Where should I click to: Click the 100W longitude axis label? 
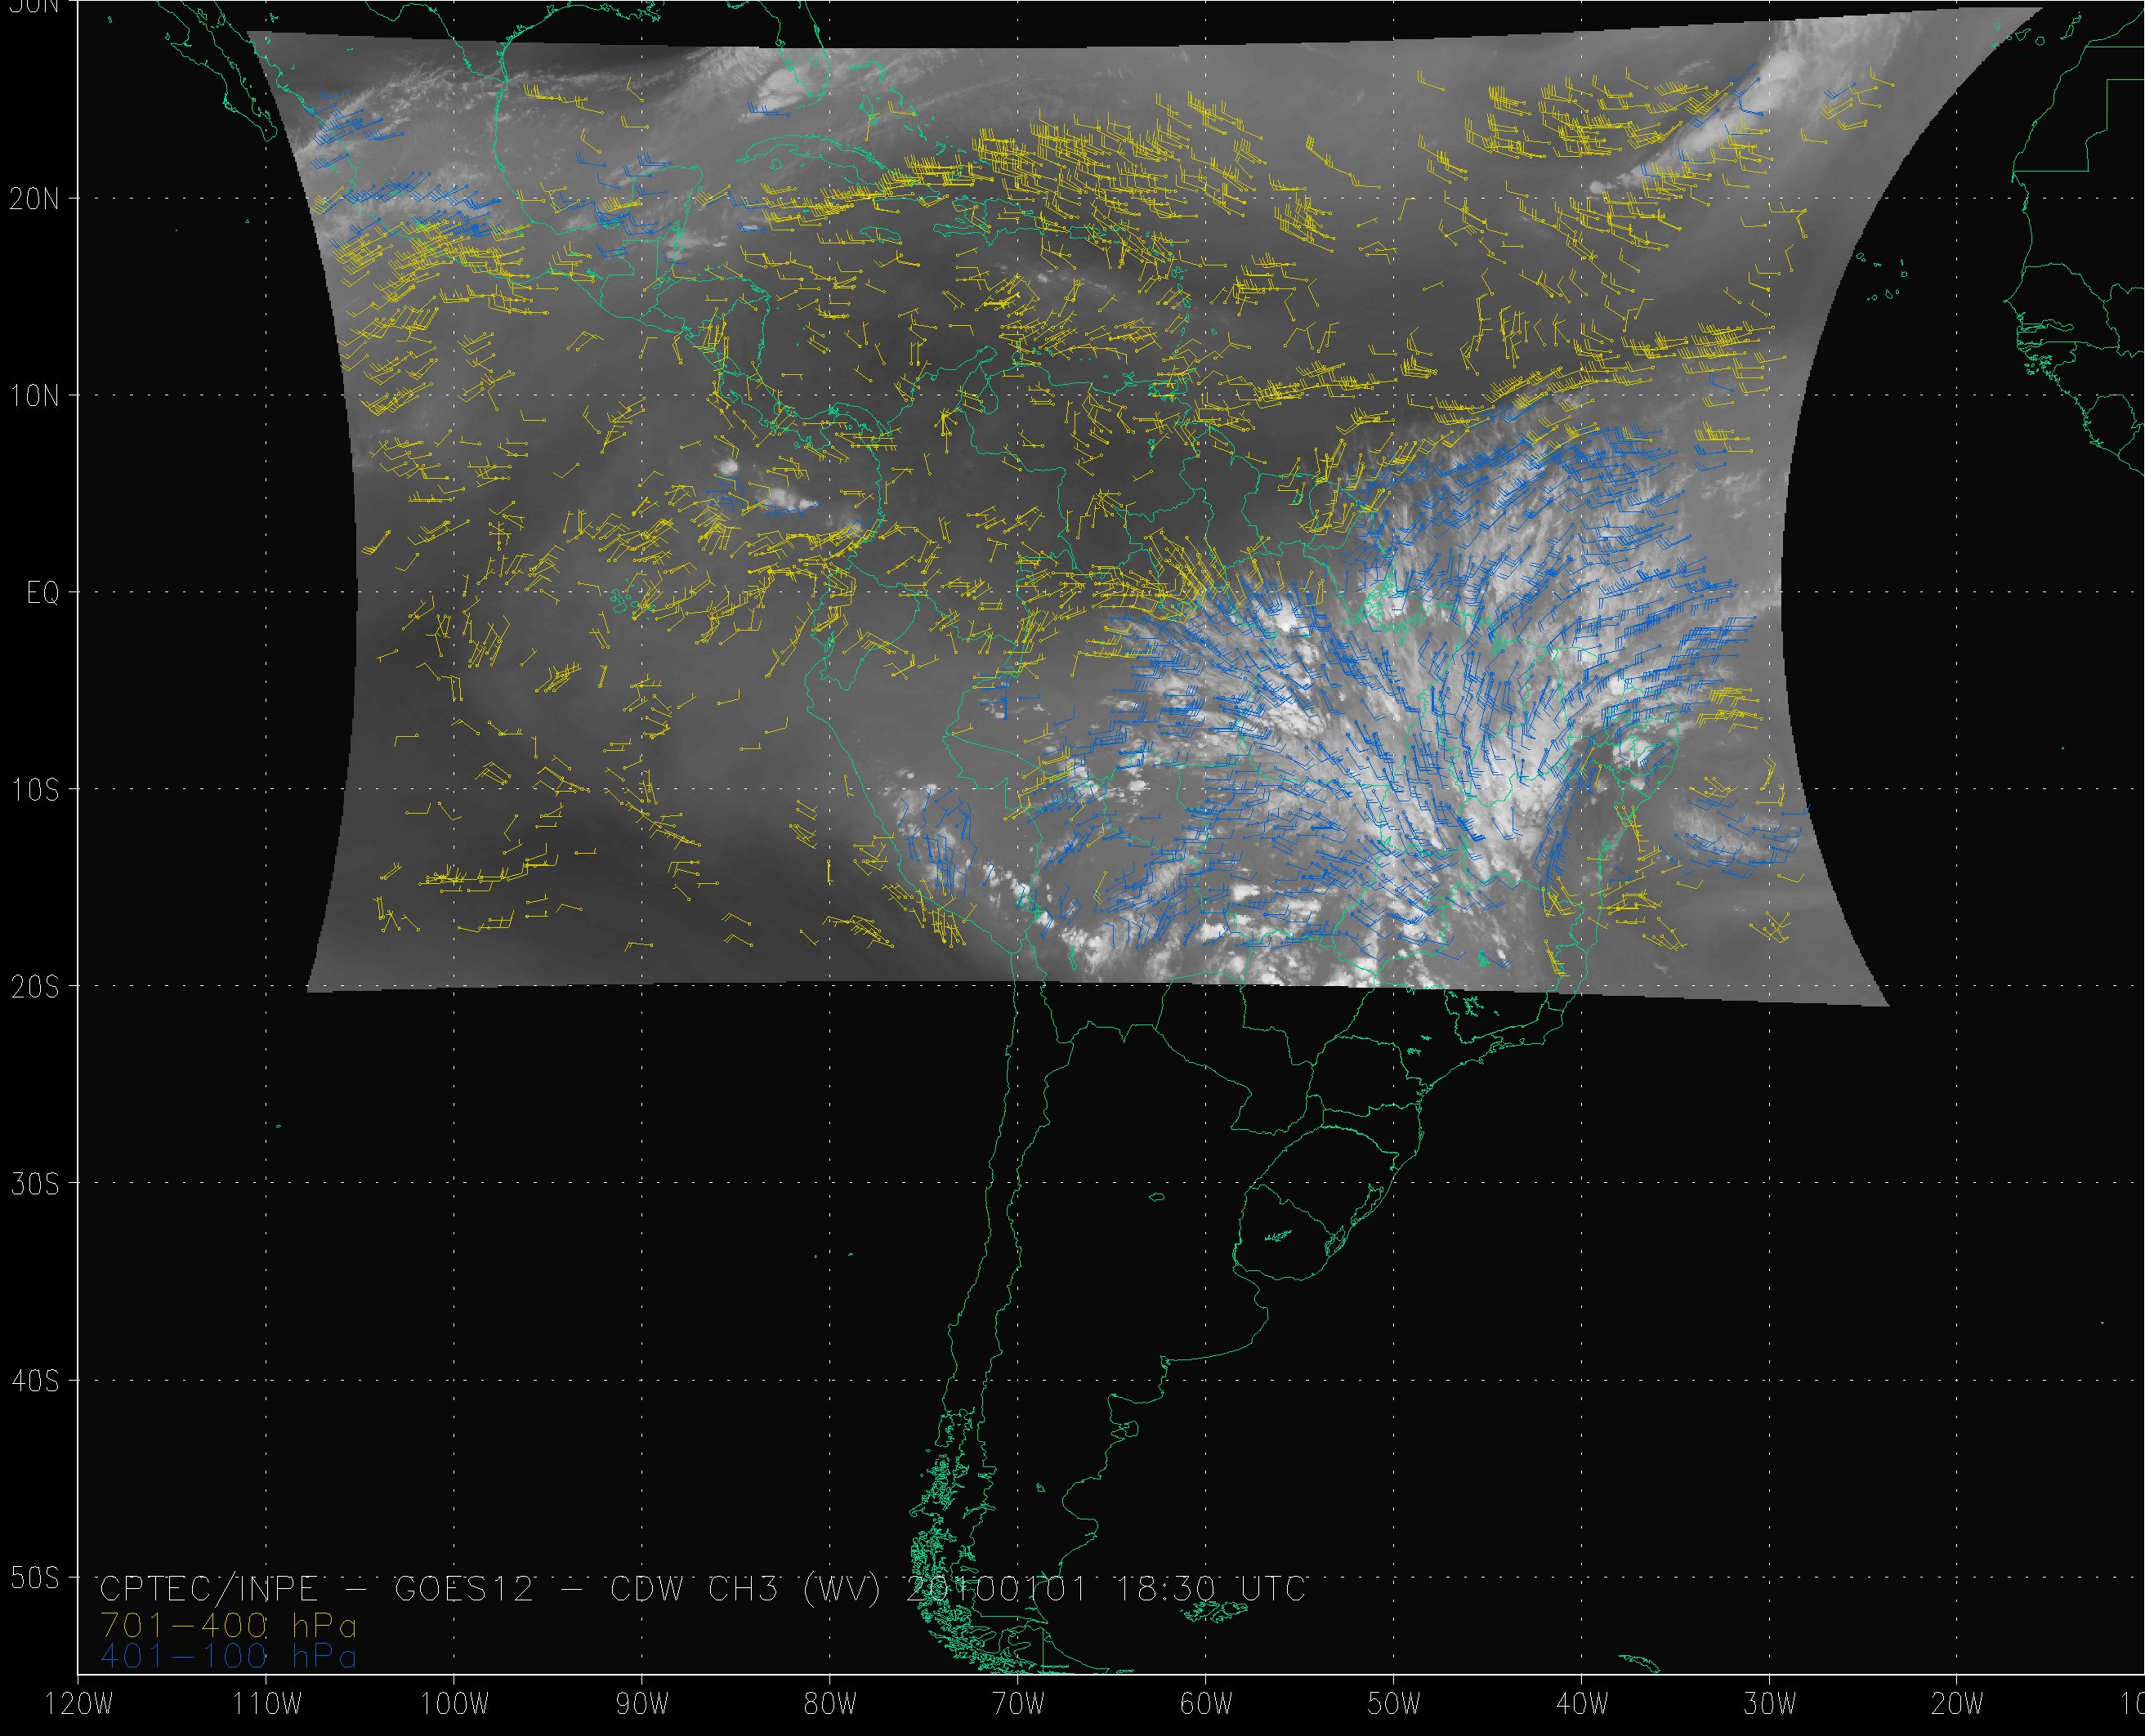[x=453, y=1704]
